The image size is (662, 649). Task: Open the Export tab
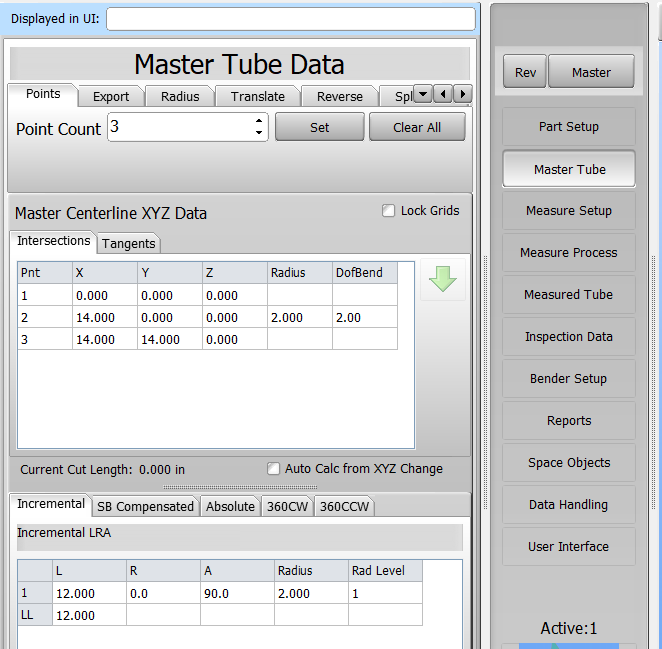[111, 96]
